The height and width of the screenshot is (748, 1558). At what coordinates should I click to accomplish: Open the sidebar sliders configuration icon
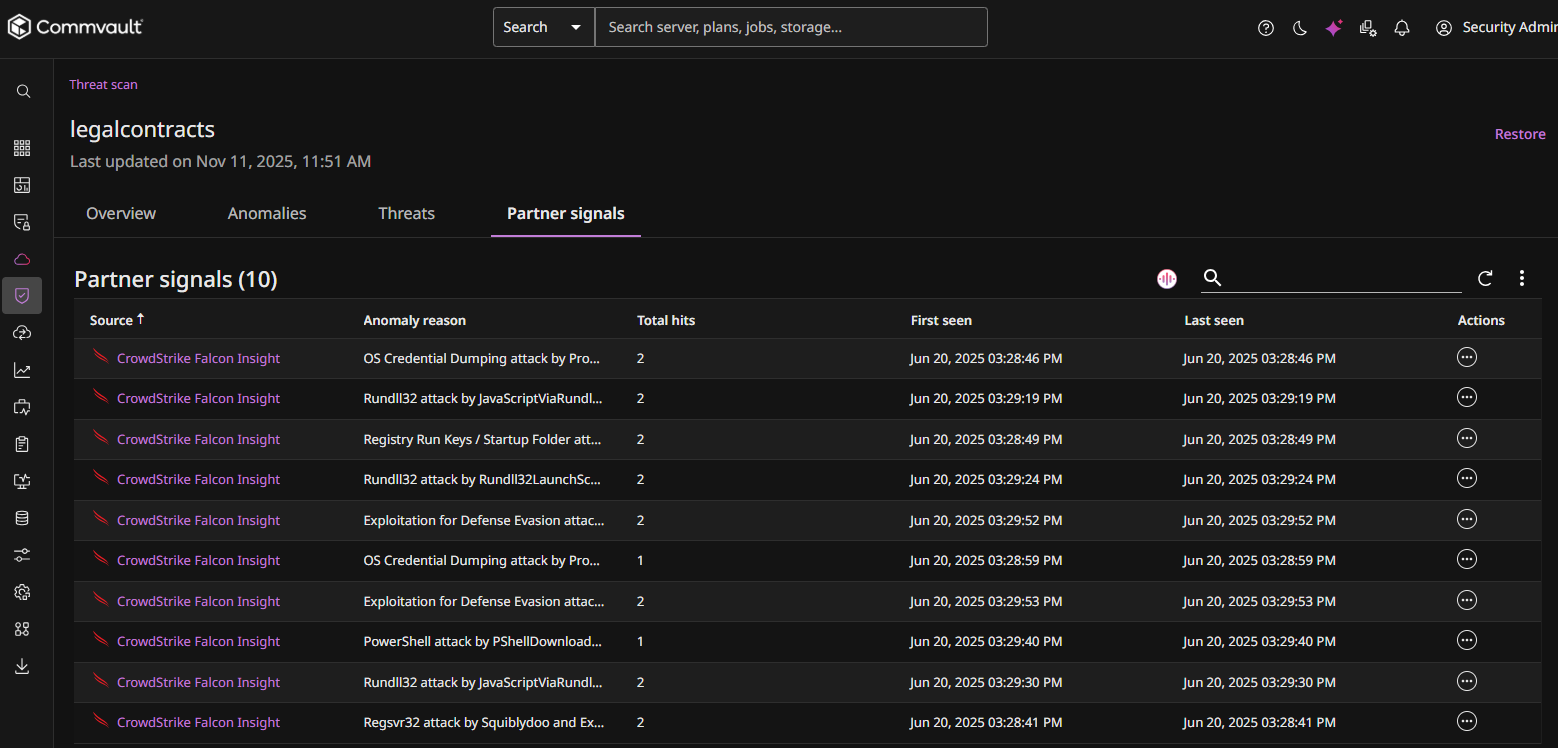tap(22, 555)
